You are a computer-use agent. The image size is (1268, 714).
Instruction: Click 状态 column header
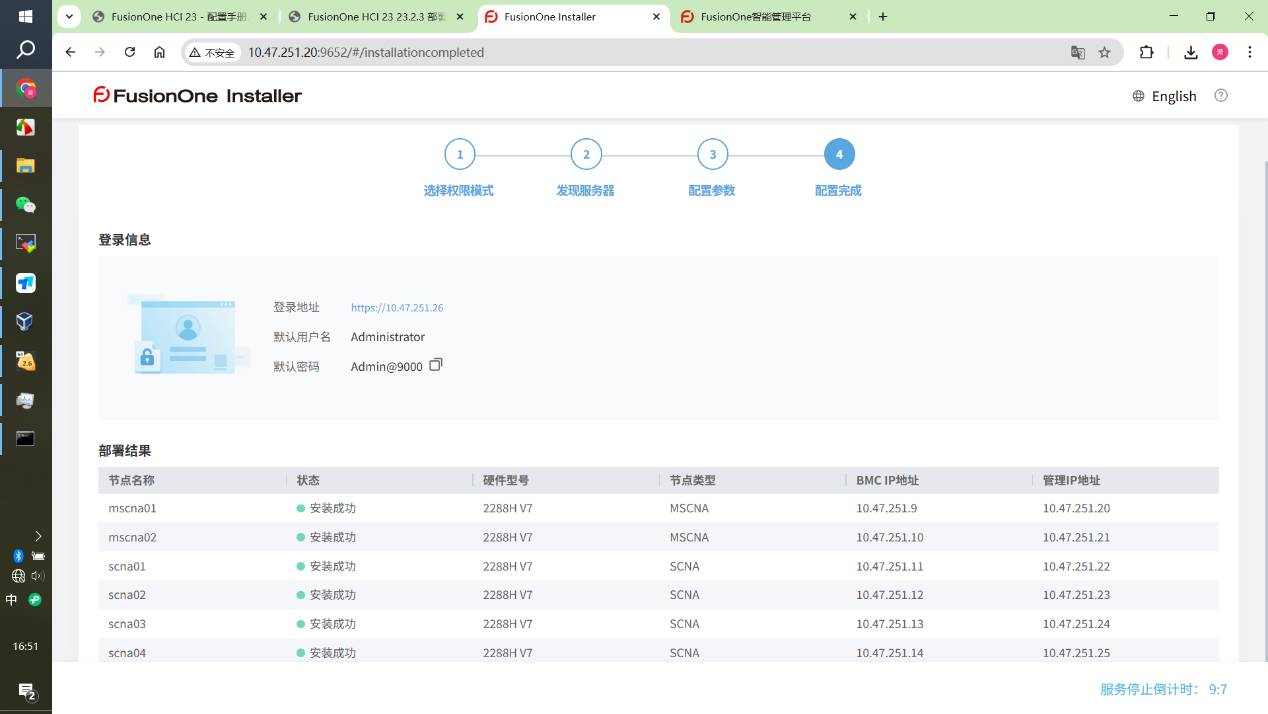pyautogui.click(x=308, y=480)
